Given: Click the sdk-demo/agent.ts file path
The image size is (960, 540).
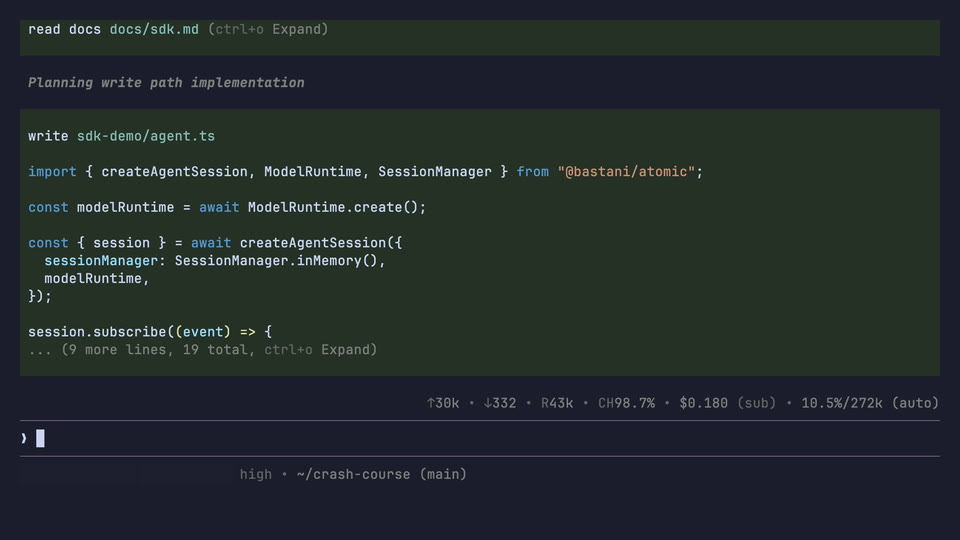Looking at the screenshot, I should (146, 136).
